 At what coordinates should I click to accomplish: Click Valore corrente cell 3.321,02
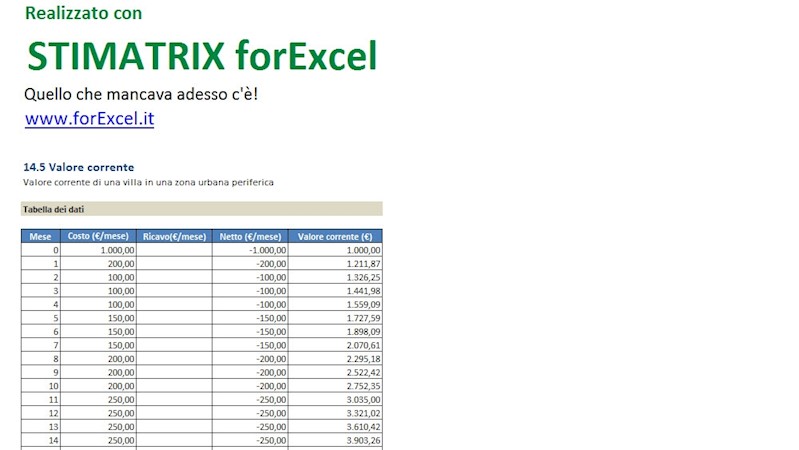335,413
